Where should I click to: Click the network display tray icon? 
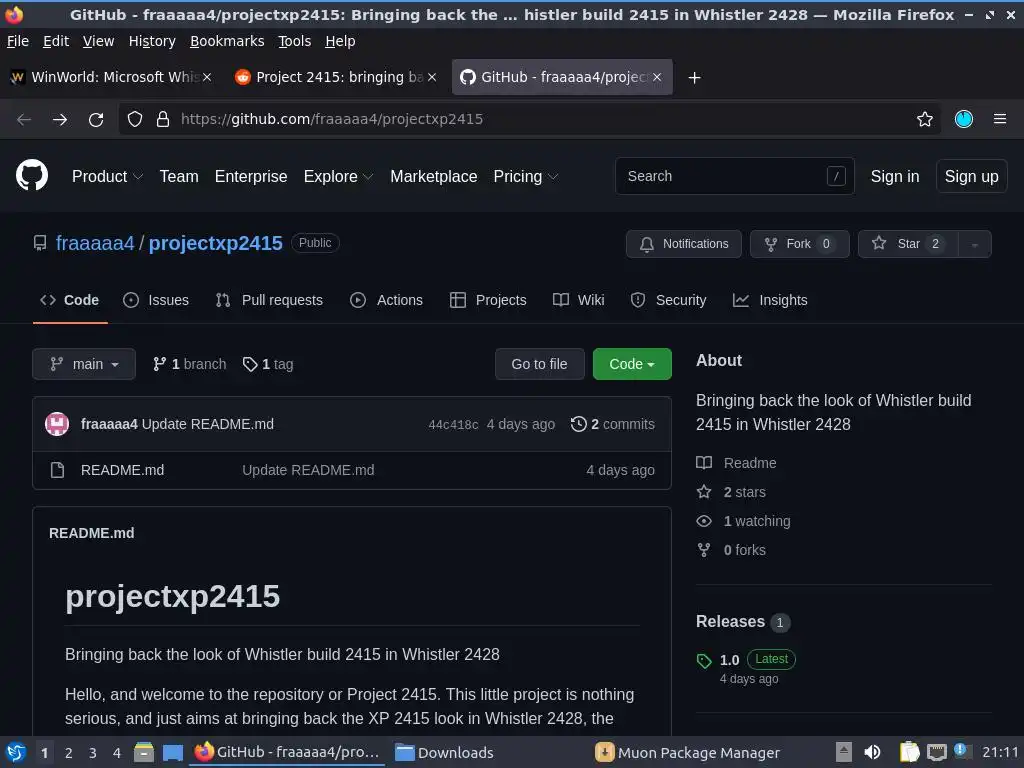tap(936, 752)
